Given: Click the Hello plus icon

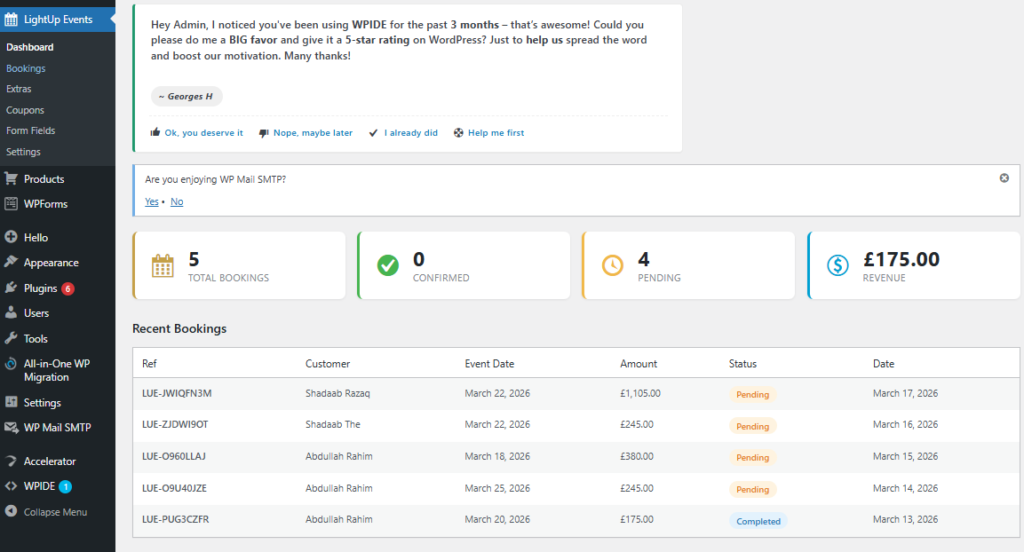Looking at the screenshot, I should 11,237.
